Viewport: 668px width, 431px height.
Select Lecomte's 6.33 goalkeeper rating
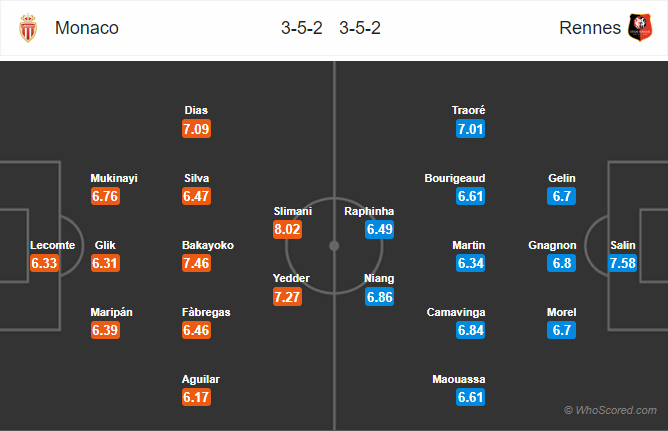tap(45, 264)
